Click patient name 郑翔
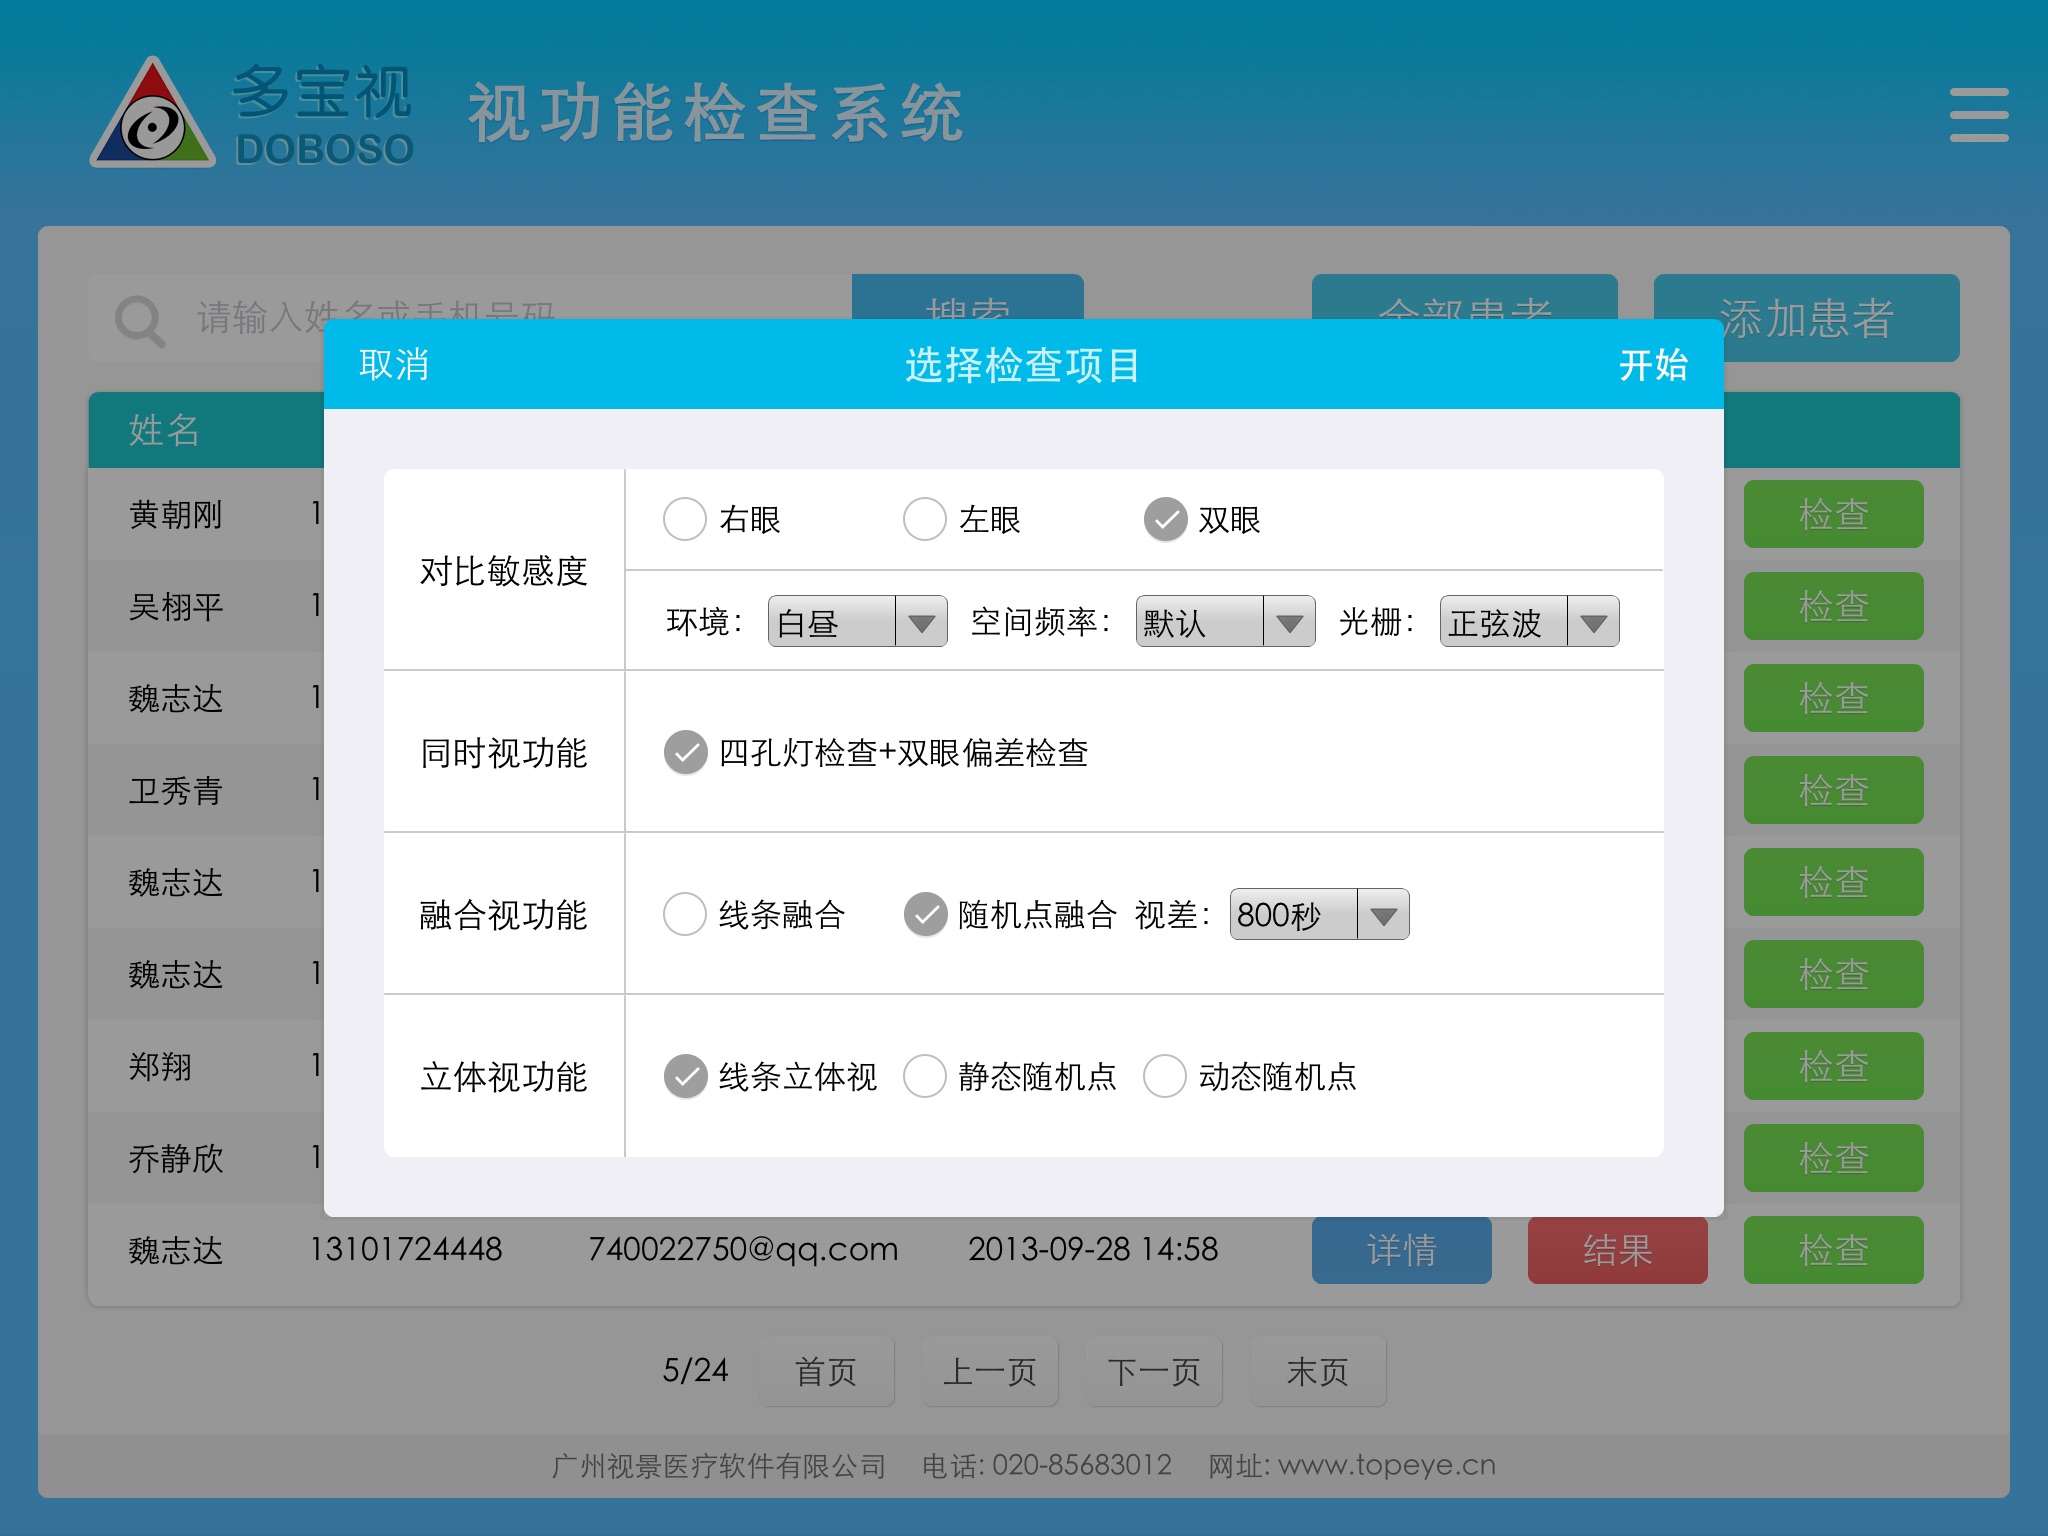 click(160, 1067)
